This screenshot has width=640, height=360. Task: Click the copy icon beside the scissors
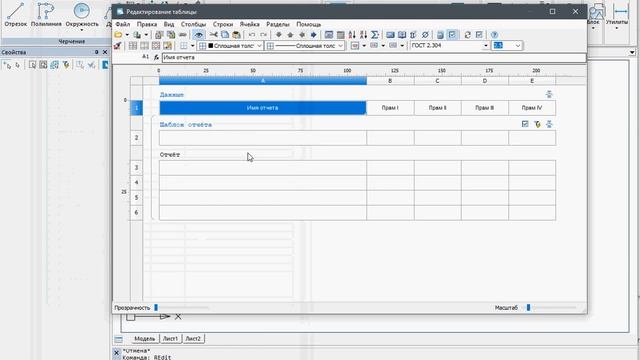[225, 35]
